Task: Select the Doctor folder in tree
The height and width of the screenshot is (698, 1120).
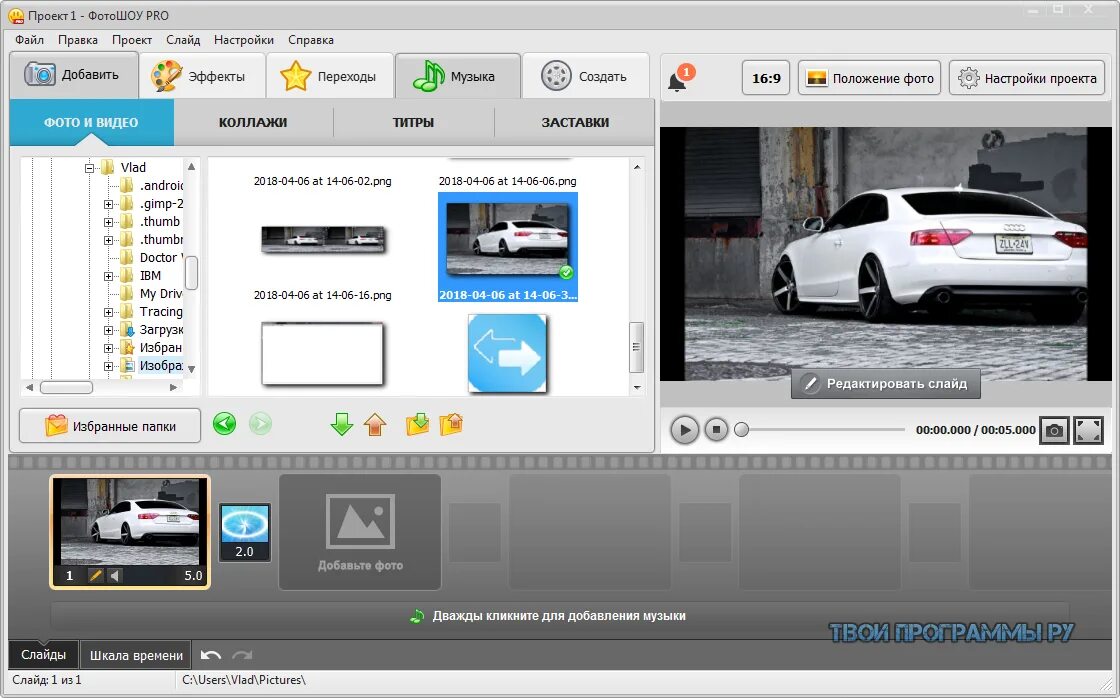Action: [151, 258]
